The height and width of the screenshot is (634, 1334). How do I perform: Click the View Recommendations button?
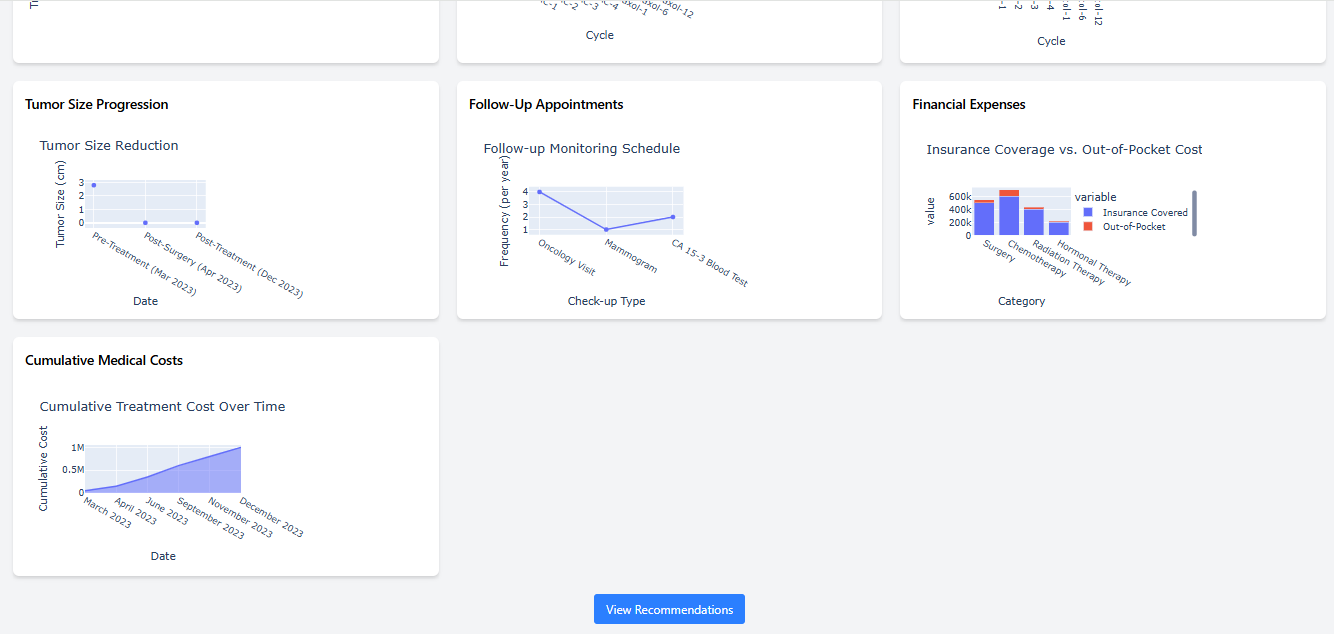coord(669,609)
